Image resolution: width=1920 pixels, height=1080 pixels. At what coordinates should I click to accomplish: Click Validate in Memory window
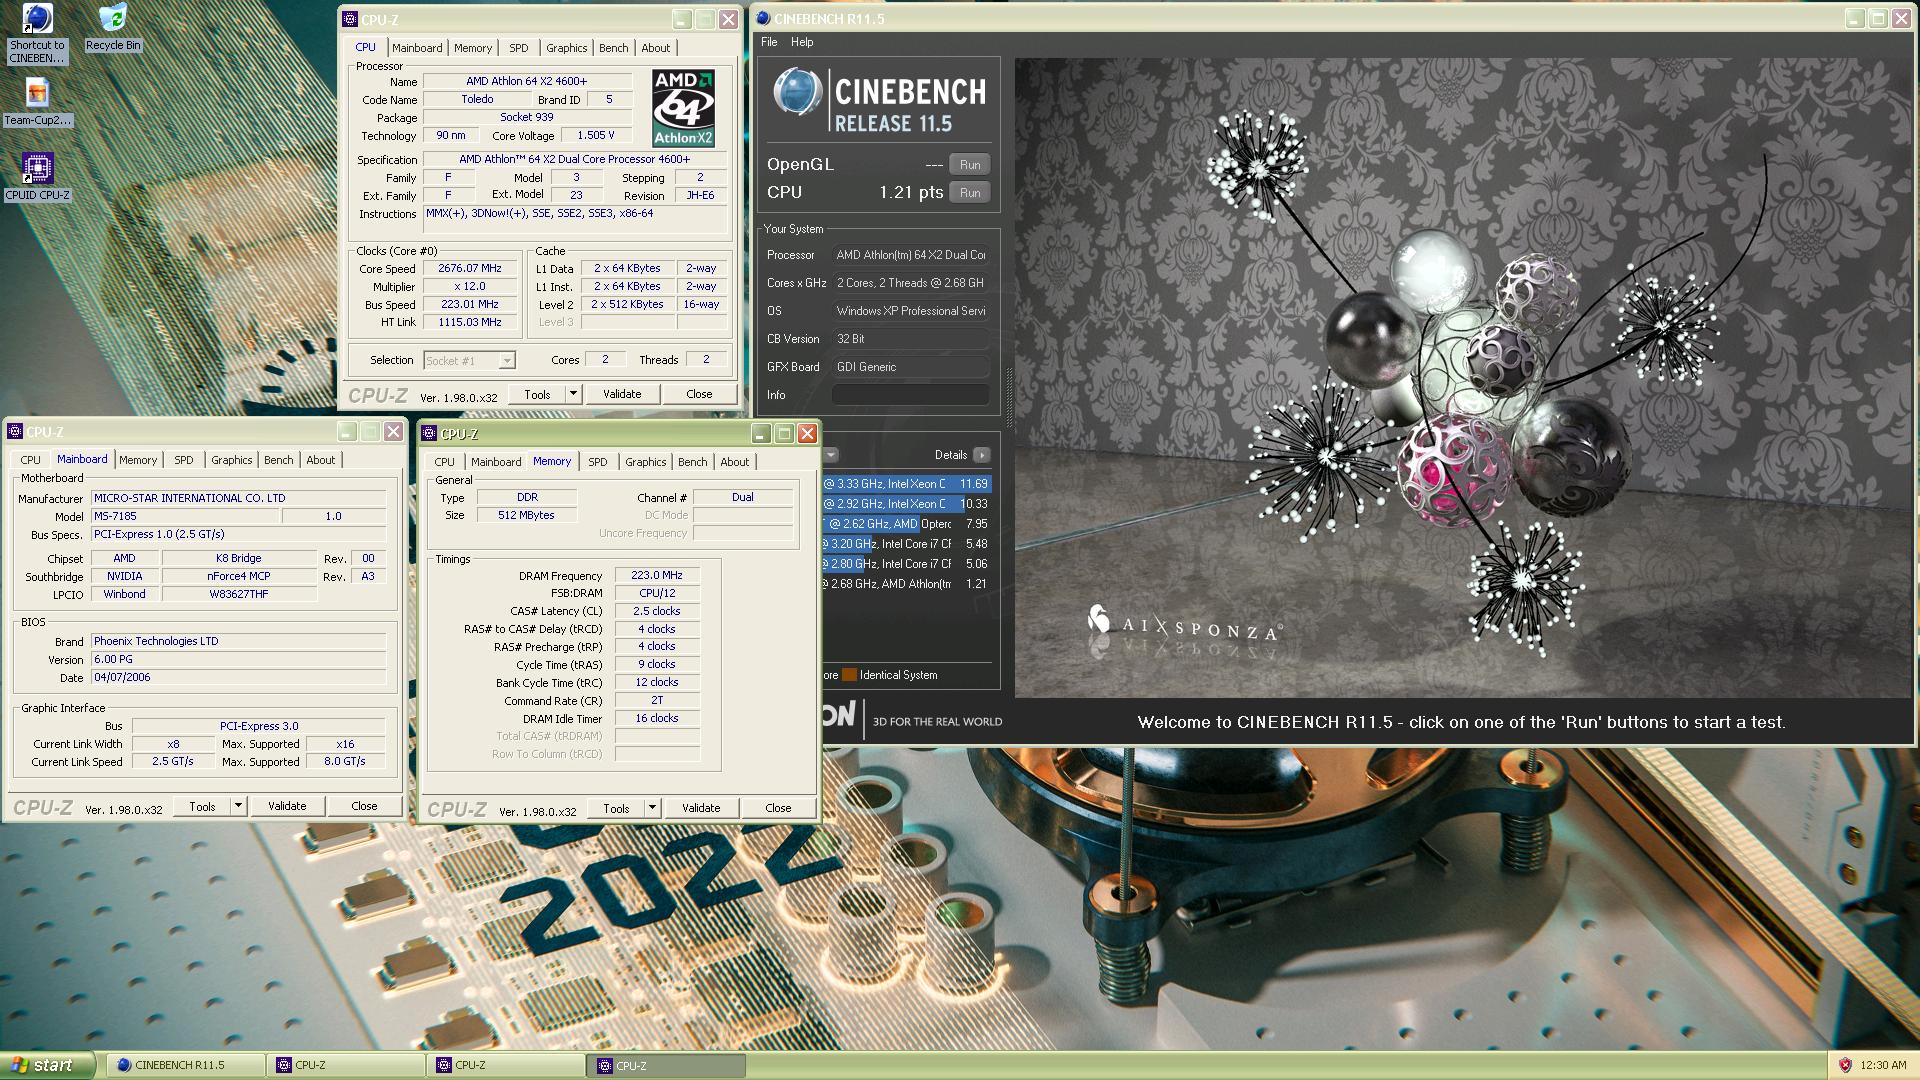coord(701,808)
